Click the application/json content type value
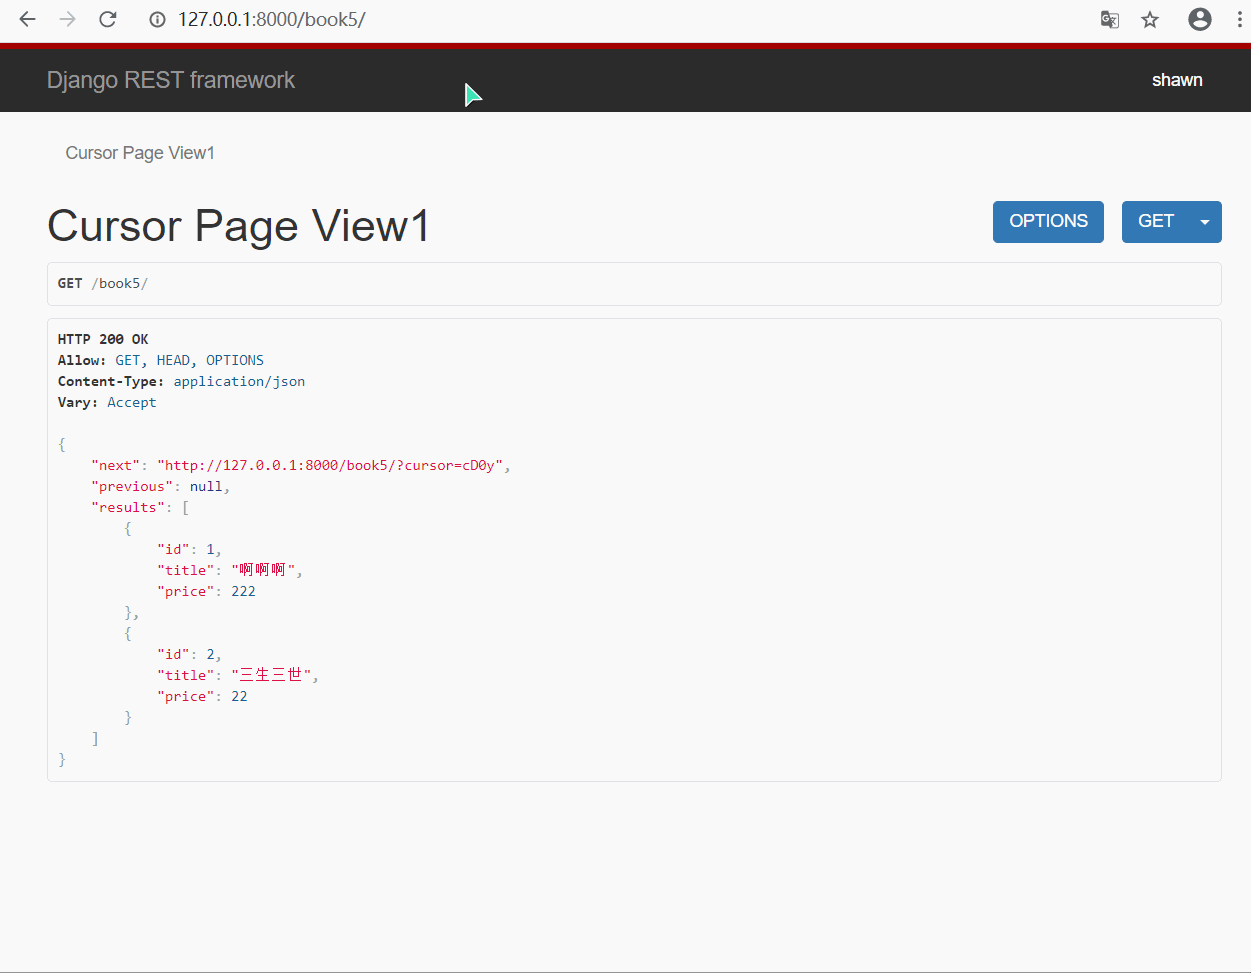 click(x=239, y=381)
